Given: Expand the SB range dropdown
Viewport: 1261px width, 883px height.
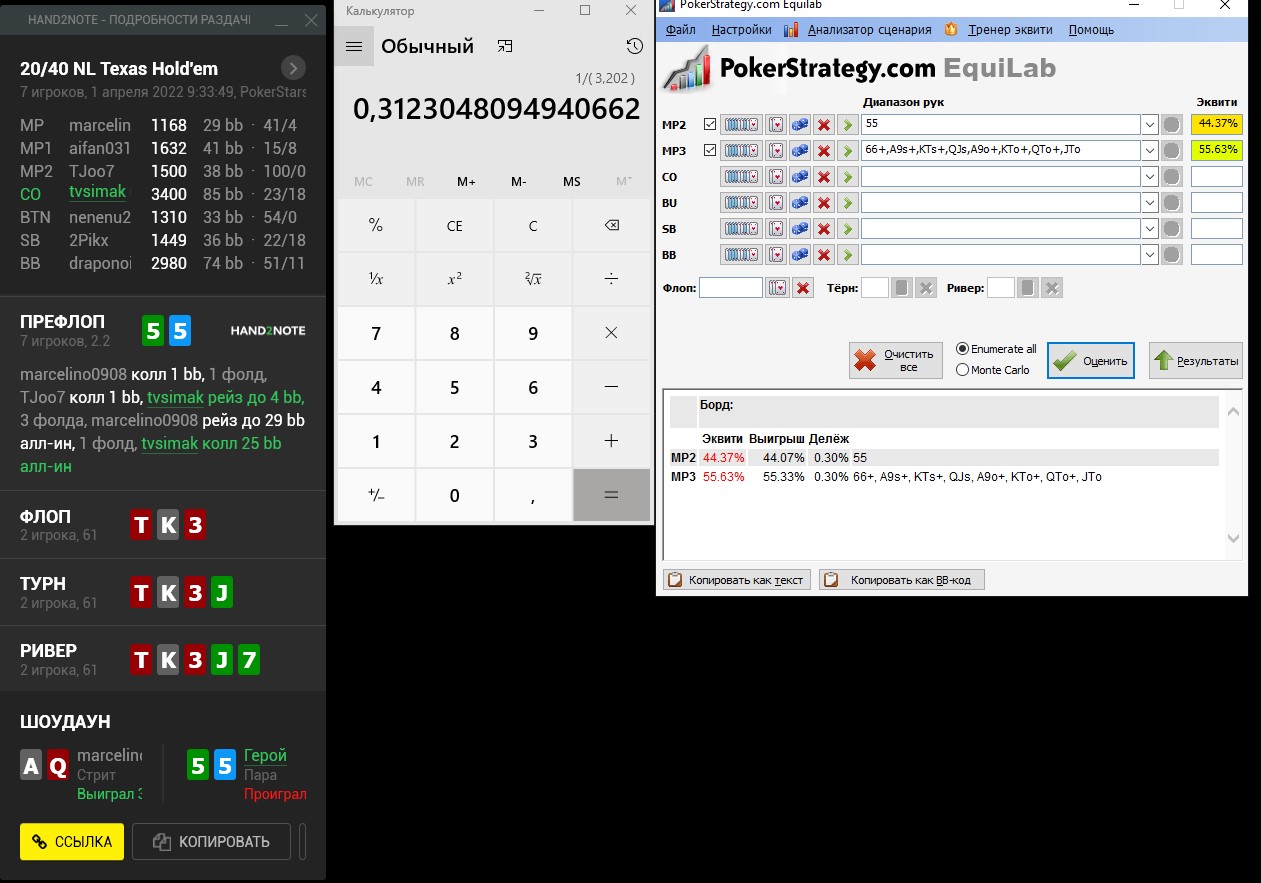Looking at the screenshot, I should [1150, 228].
